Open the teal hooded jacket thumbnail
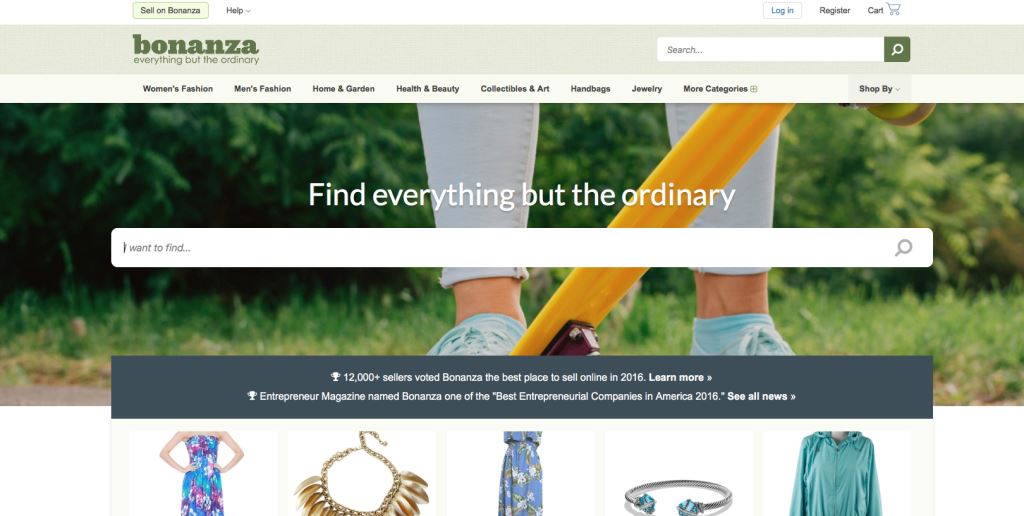Viewport: 1024px width, 516px height. coord(837,474)
